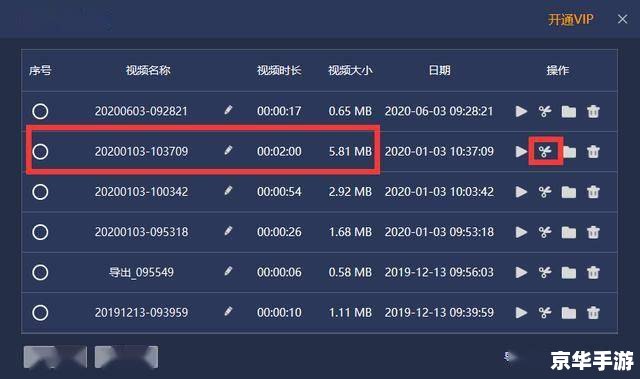Rename video 20191213-093959 with pencil icon
The width and height of the screenshot is (640, 379).
[x=228, y=312]
